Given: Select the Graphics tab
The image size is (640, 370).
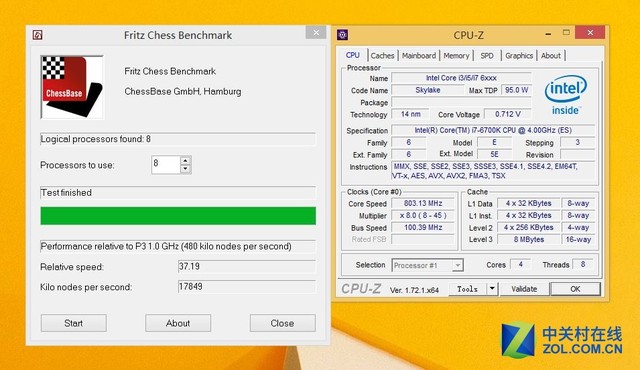Looking at the screenshot, I should (519, 56).
